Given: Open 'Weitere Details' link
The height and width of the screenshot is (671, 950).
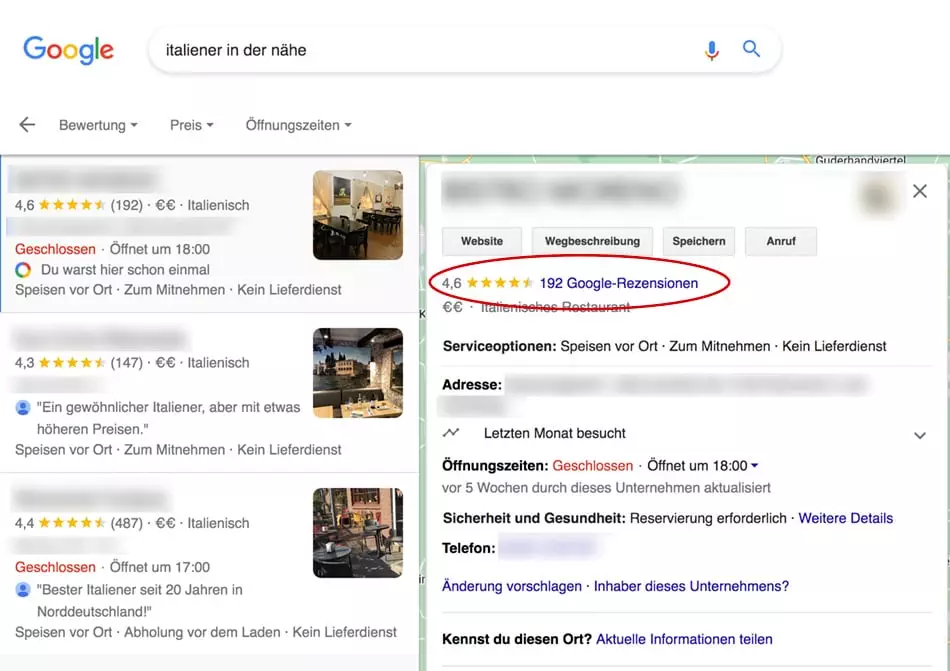Looking at the screenshot, I should click(845, 518).
